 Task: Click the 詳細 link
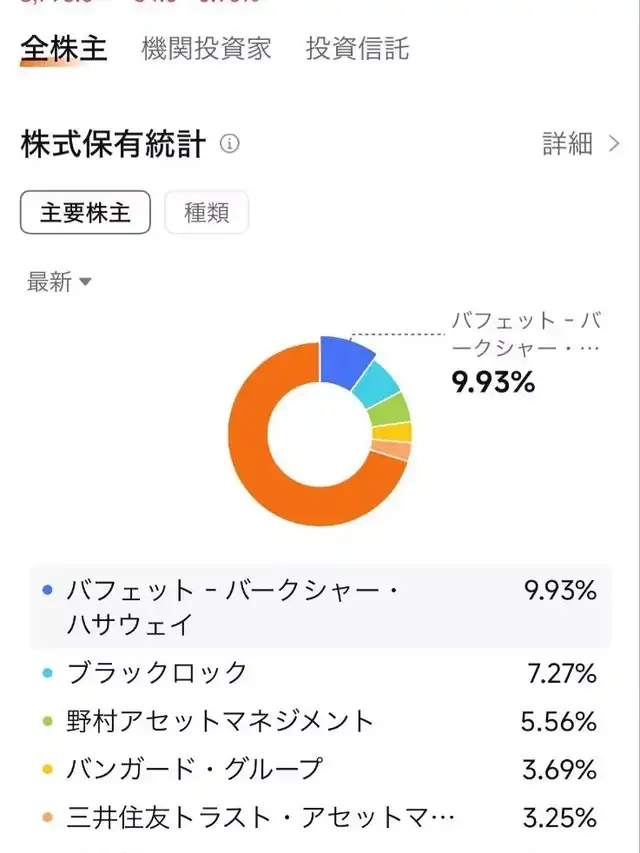point(568,144)
